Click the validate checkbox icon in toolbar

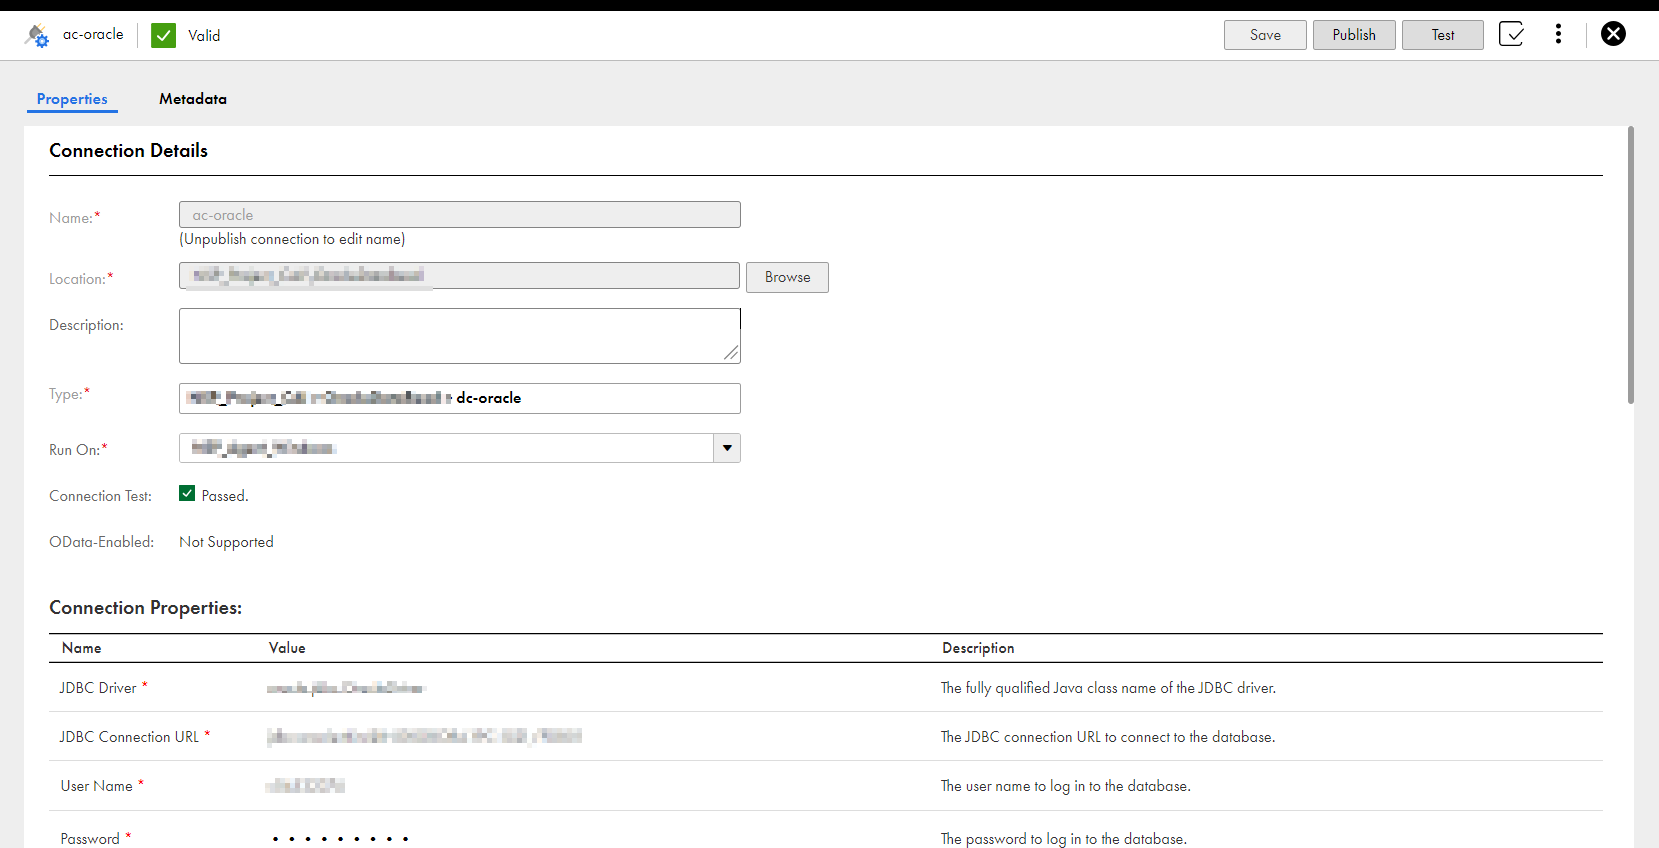[x=1511, y=35]
